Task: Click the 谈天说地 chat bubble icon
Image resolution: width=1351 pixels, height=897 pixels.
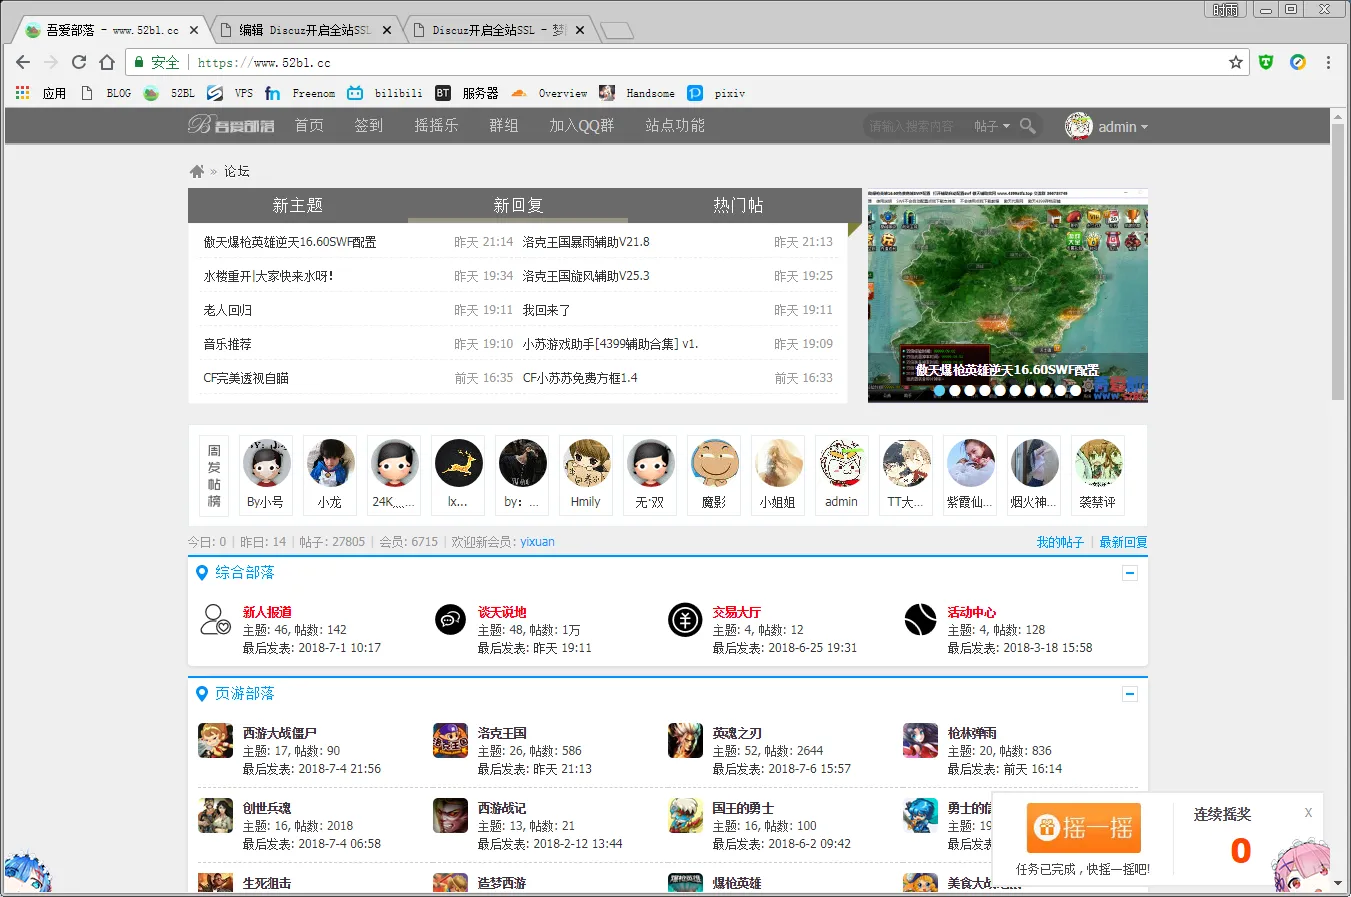Action: click(x=450, y=620)
